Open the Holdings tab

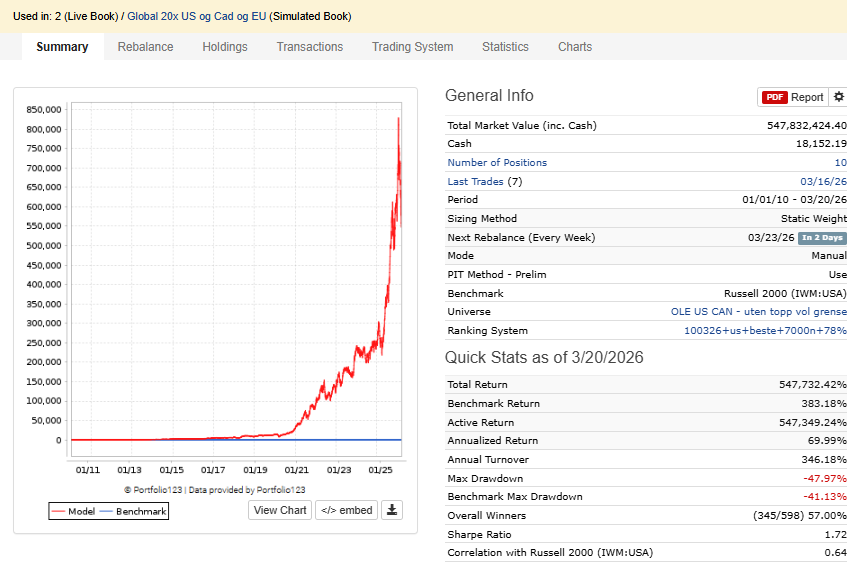pos(224,47)
